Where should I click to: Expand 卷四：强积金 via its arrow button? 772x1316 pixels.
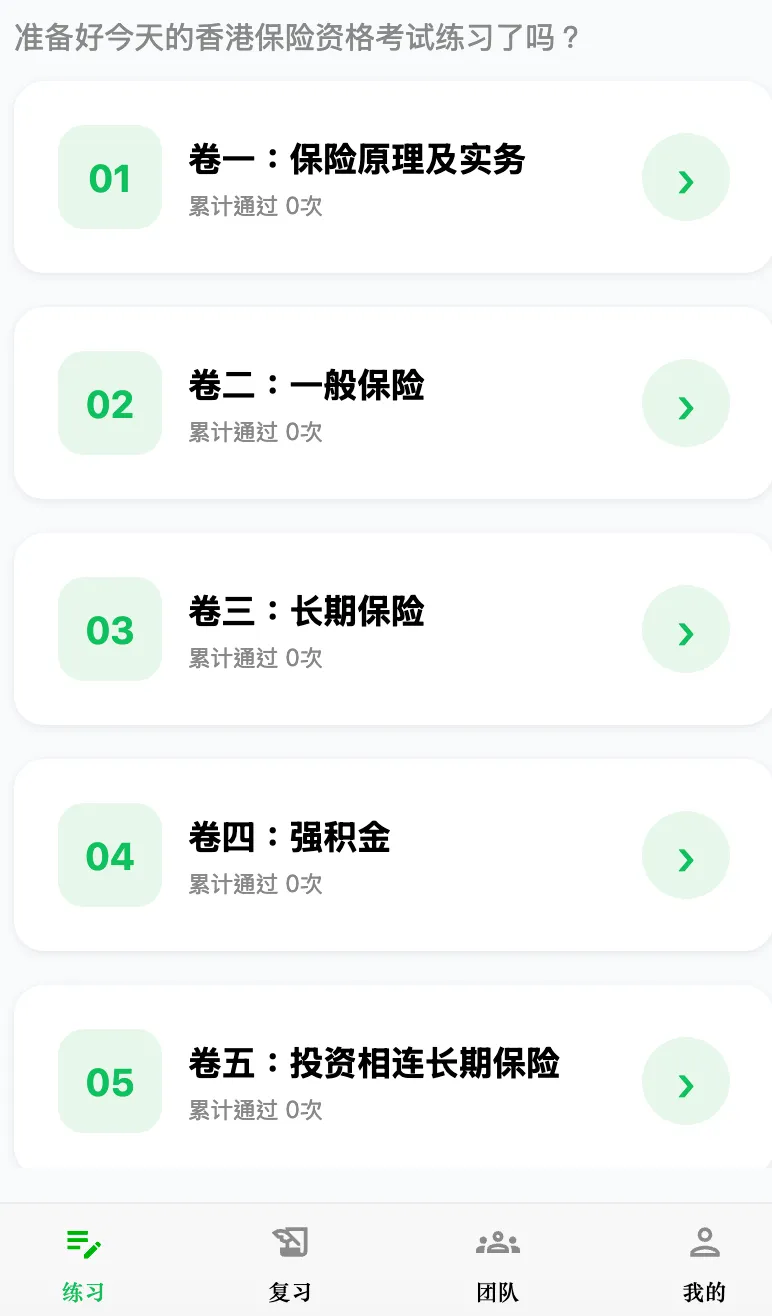point(686,855)
